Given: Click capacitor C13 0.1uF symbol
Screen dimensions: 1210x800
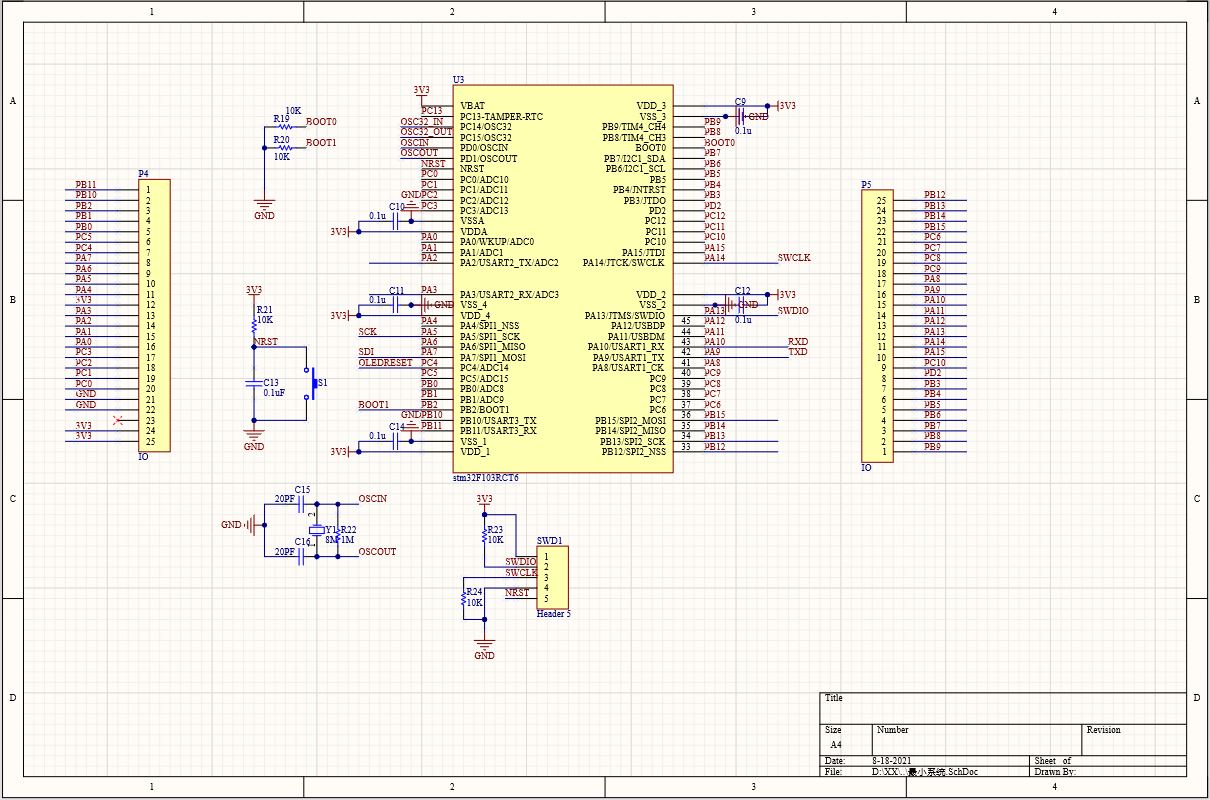Looking at the screenshot, I should [254, 382].
